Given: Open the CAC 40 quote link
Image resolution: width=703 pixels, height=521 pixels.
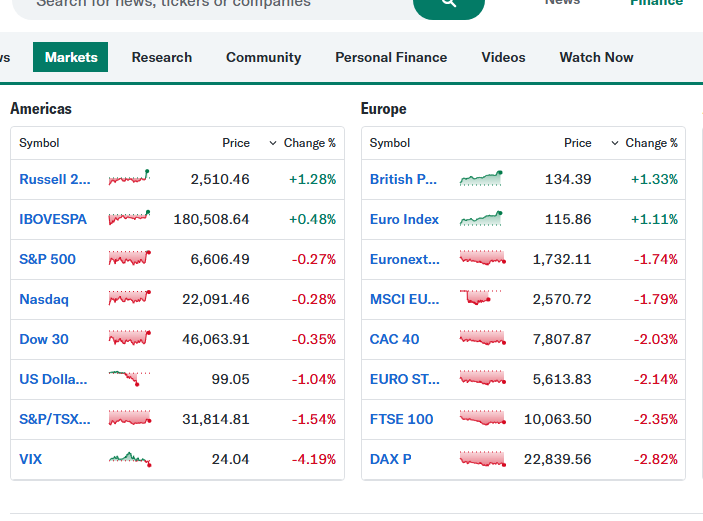Looking at the screenshot, I should [x=395, y=339].
